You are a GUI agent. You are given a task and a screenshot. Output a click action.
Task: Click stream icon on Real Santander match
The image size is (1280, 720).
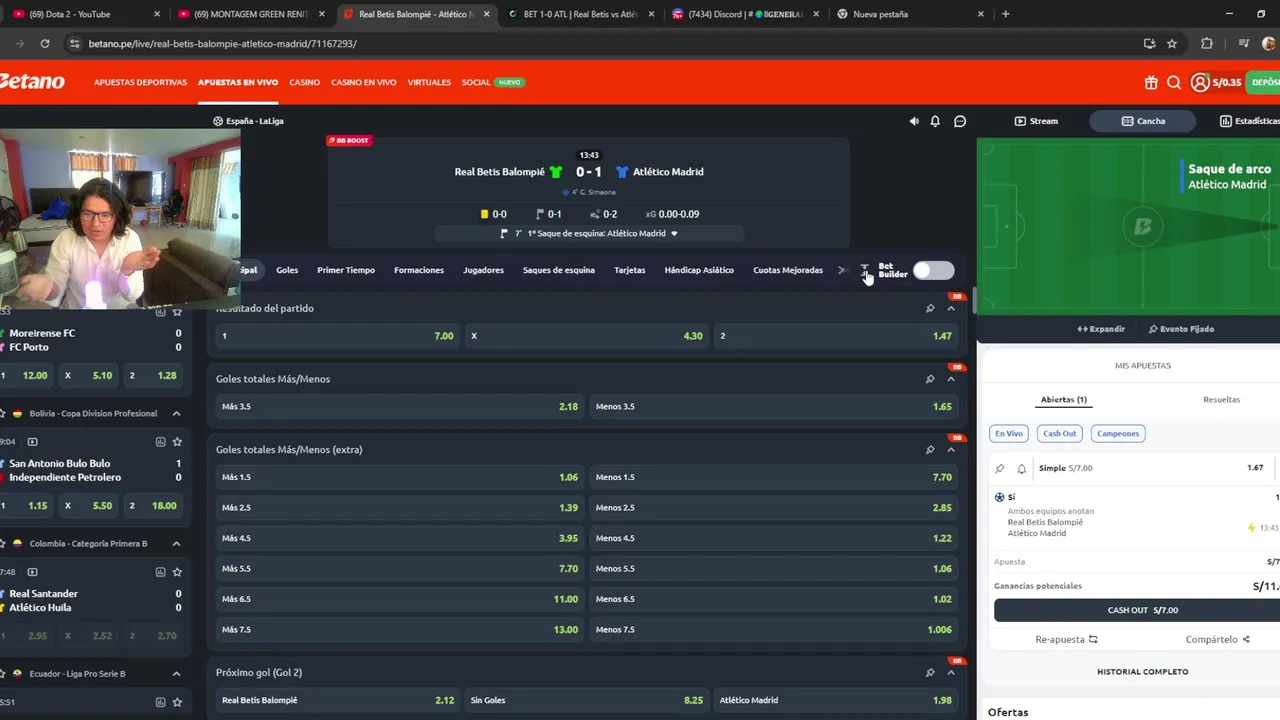click(x=32, y=572)
